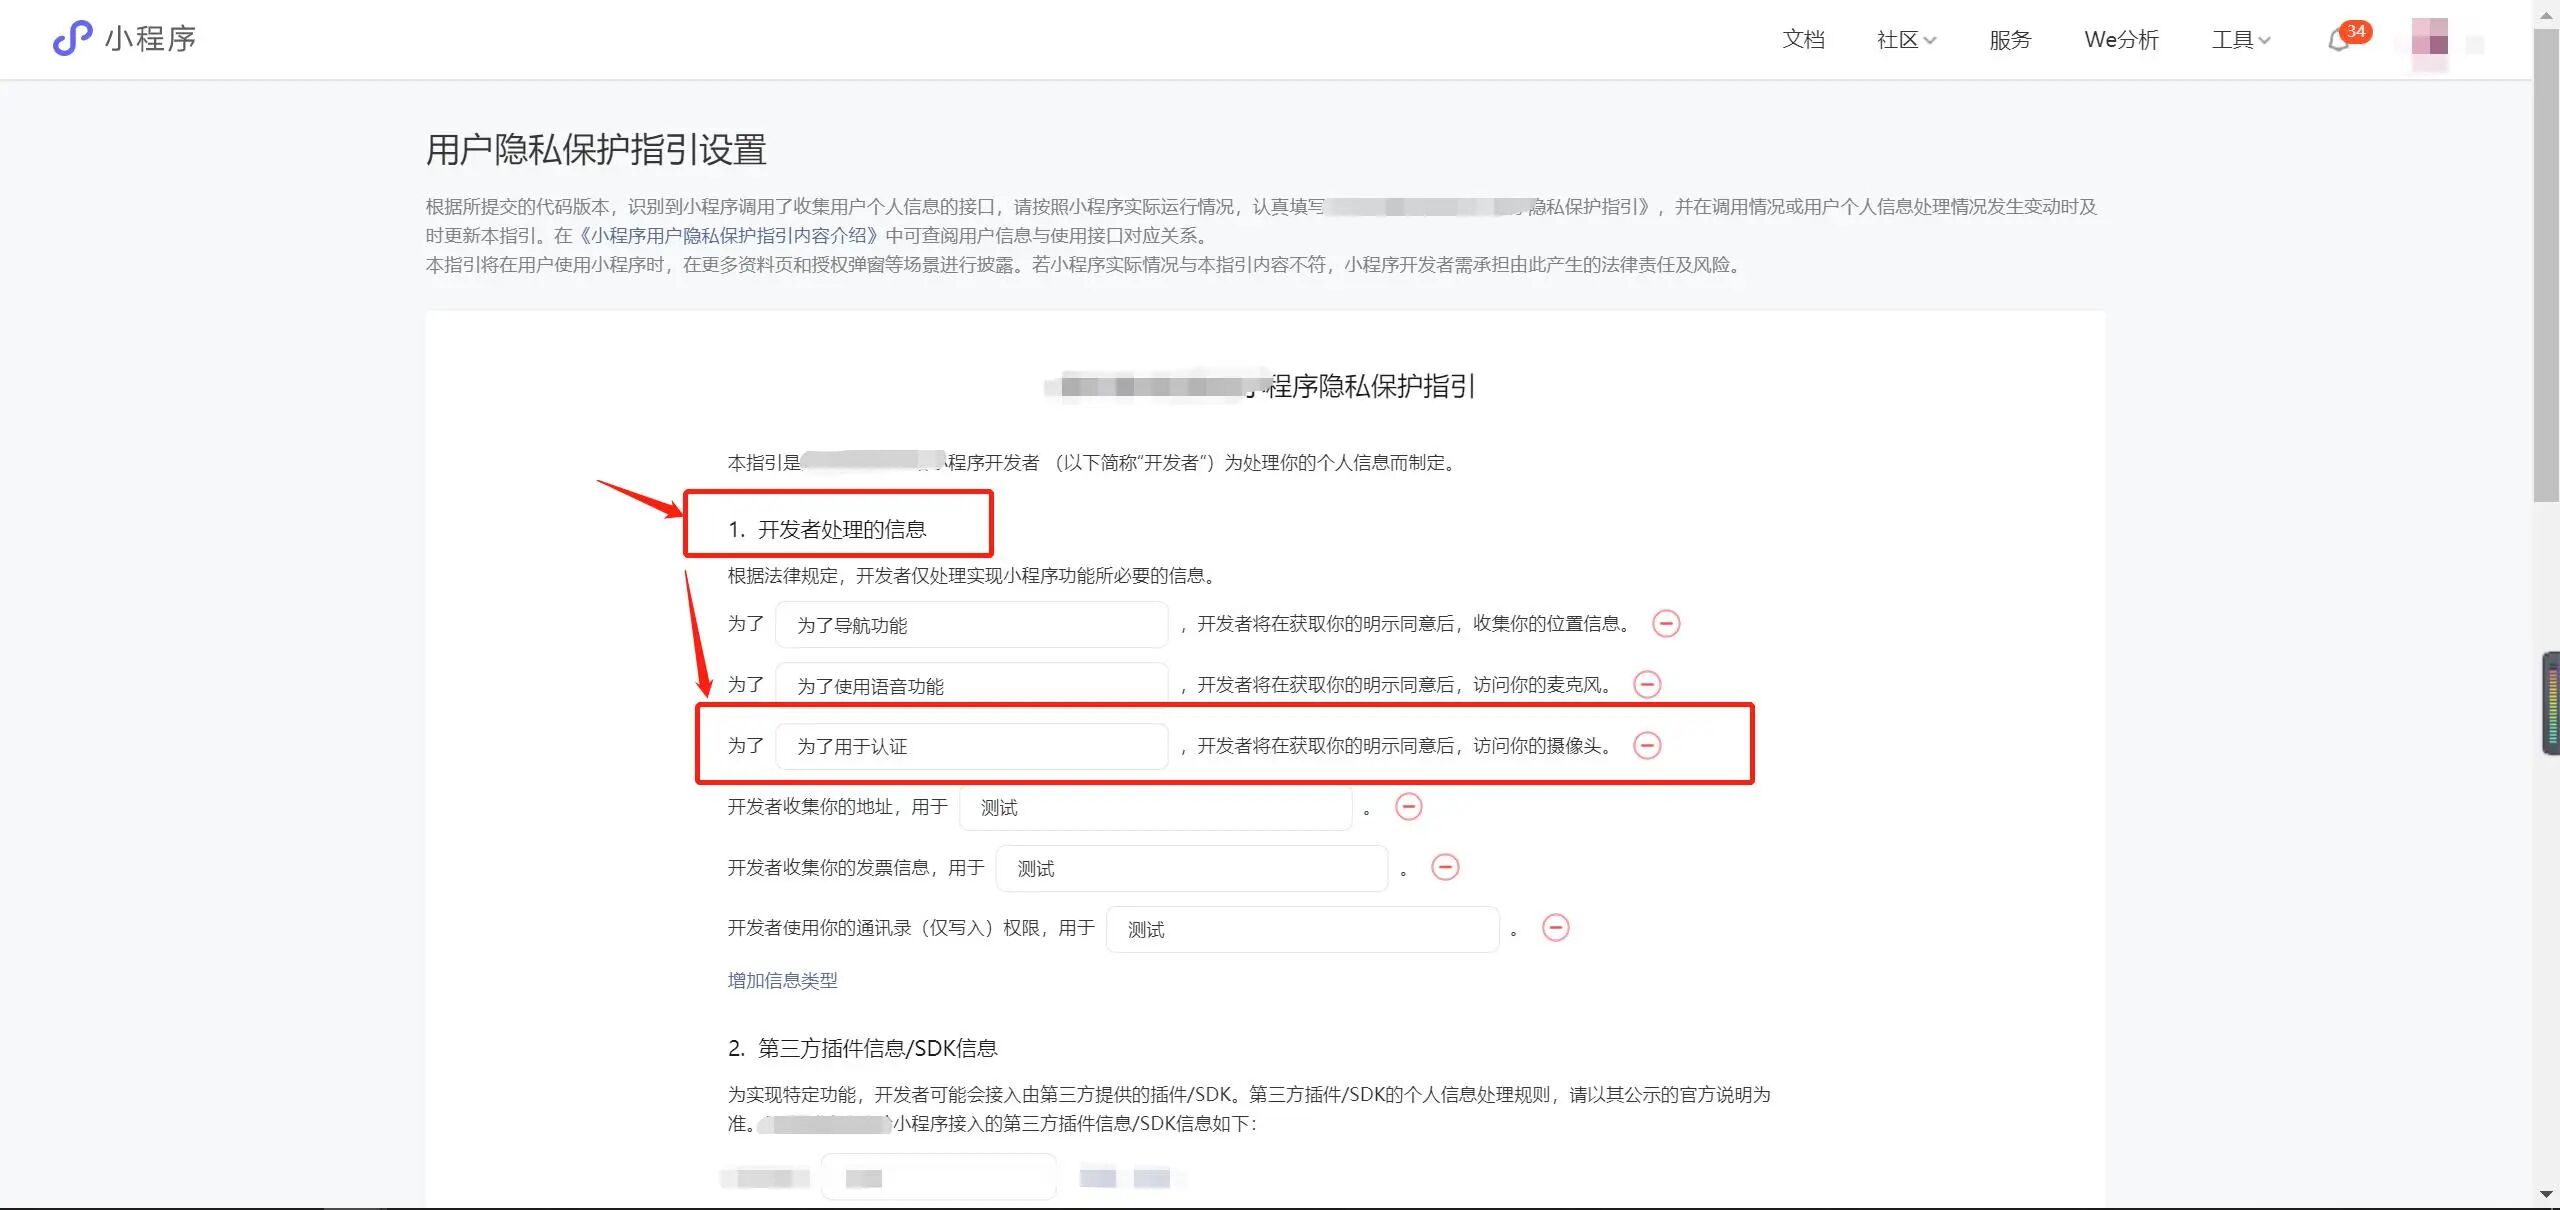This screenshot has width=2560, height=1210.
Task: Click the 为了用于认证 input field
Action: point(971,747)
